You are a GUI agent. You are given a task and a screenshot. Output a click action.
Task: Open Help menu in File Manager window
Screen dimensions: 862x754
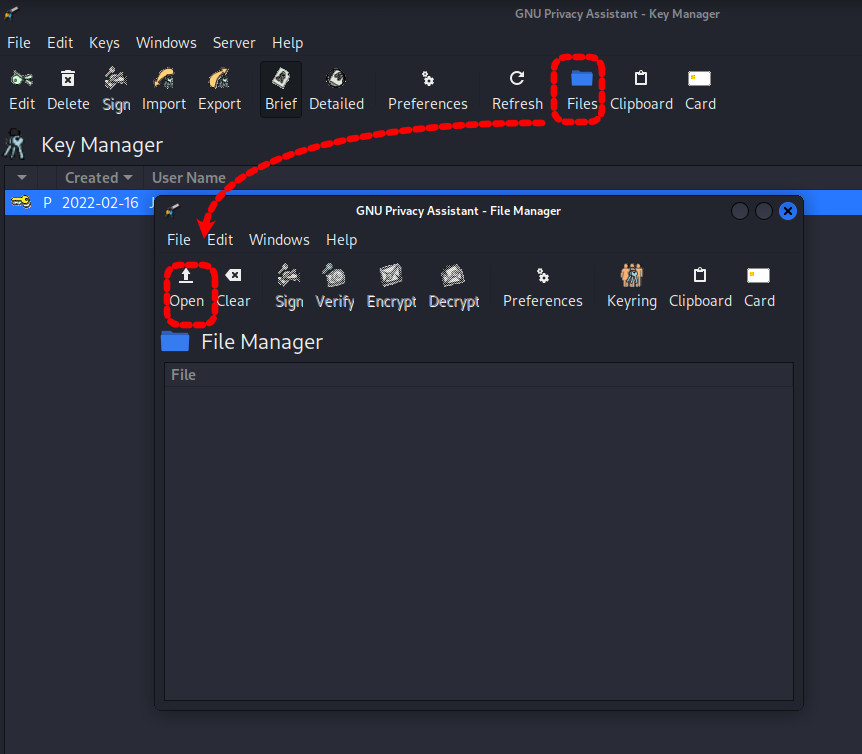click(x=341, y=240)
